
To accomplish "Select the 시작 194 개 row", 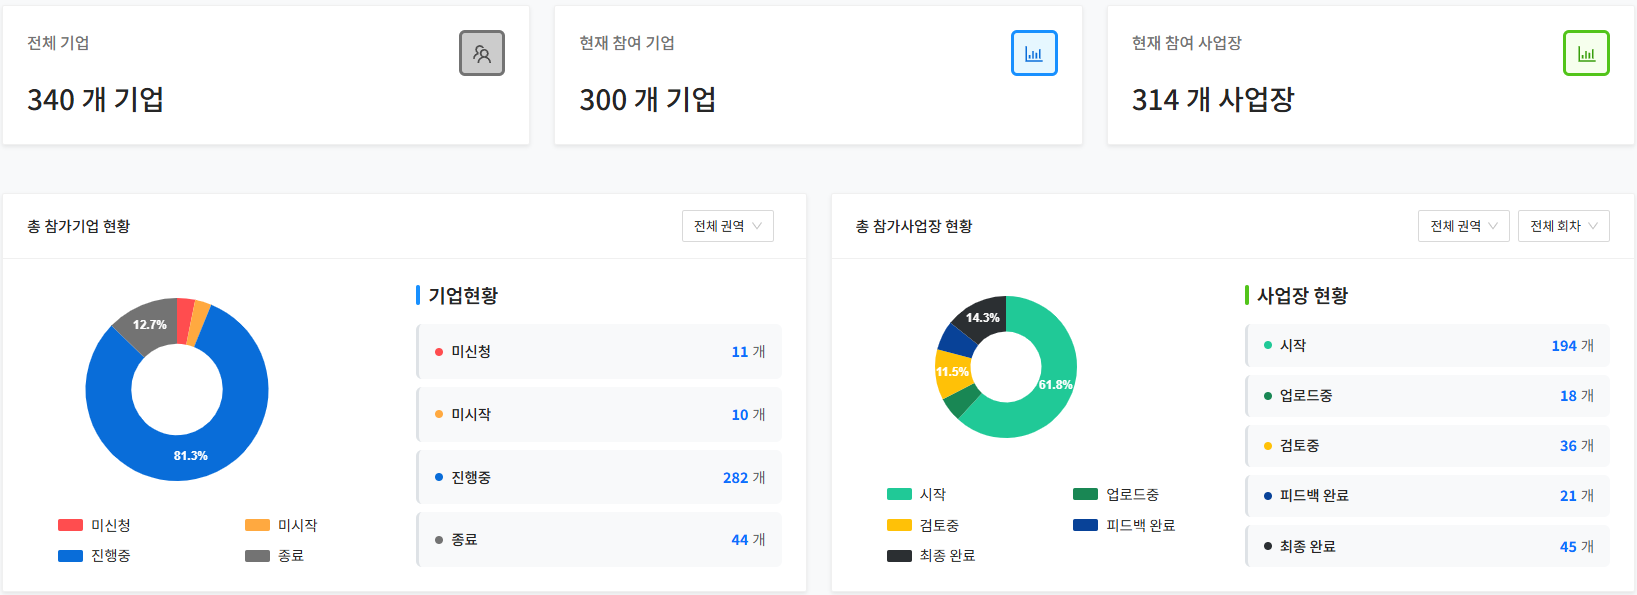I will coord(1427,346).
